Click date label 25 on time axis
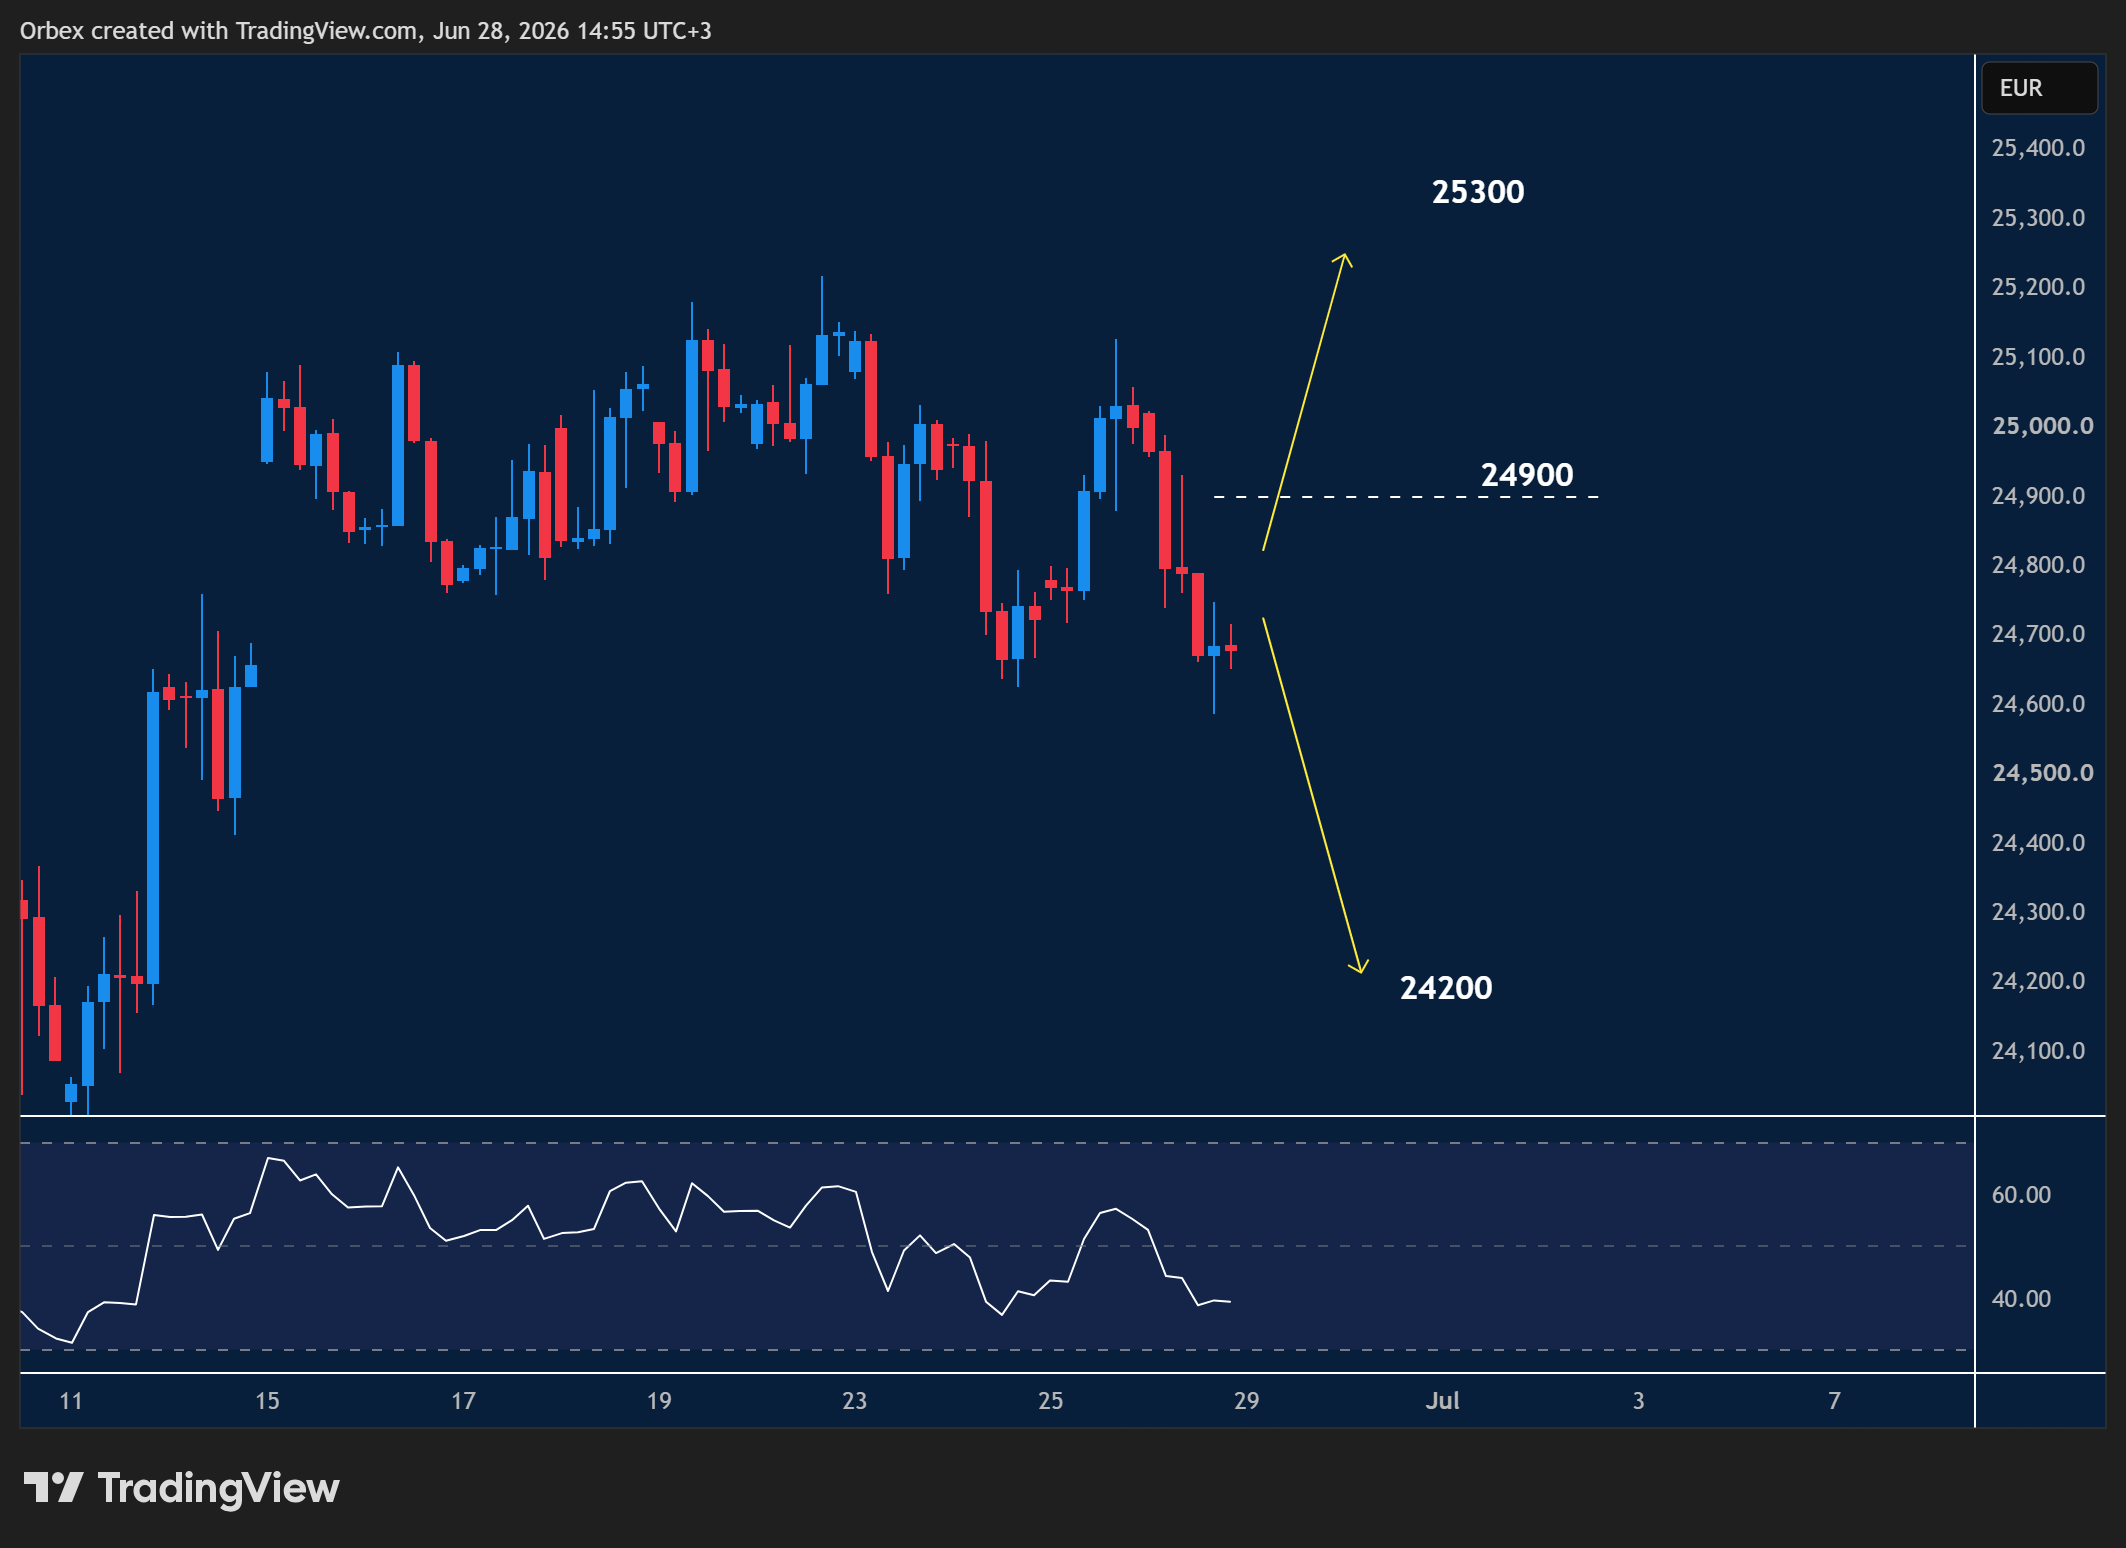2126x1548 pixels. coord(1050,1401)
